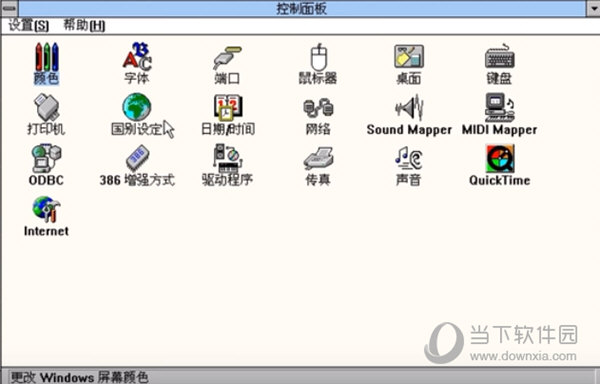
Task: Open the 声音 (Sound) notes icon
Action: [409, 158]
